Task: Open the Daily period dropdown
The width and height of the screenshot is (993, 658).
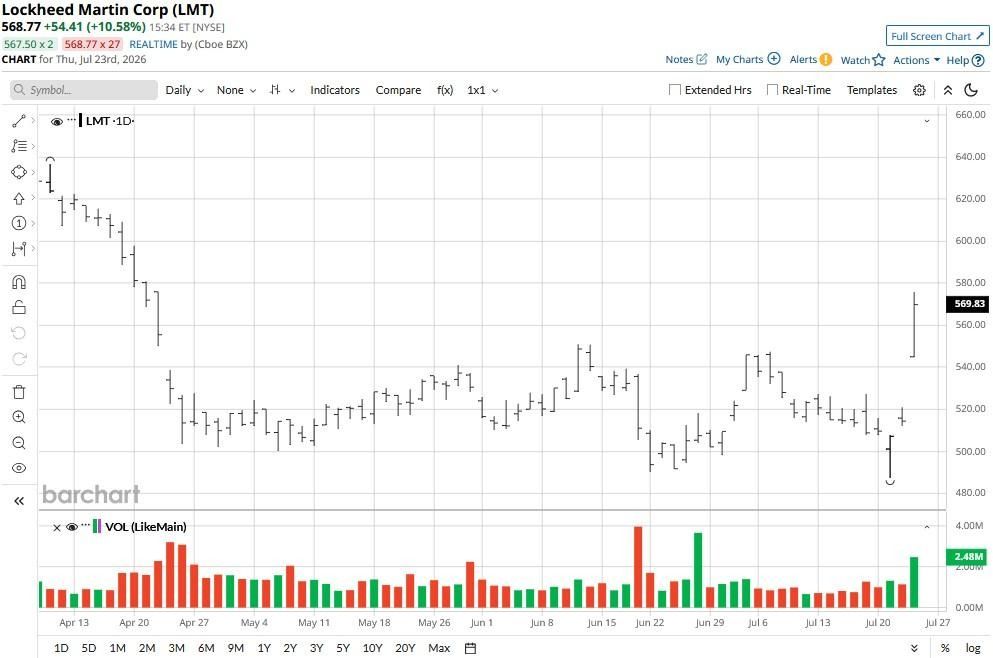Action: tap(184, 90)
